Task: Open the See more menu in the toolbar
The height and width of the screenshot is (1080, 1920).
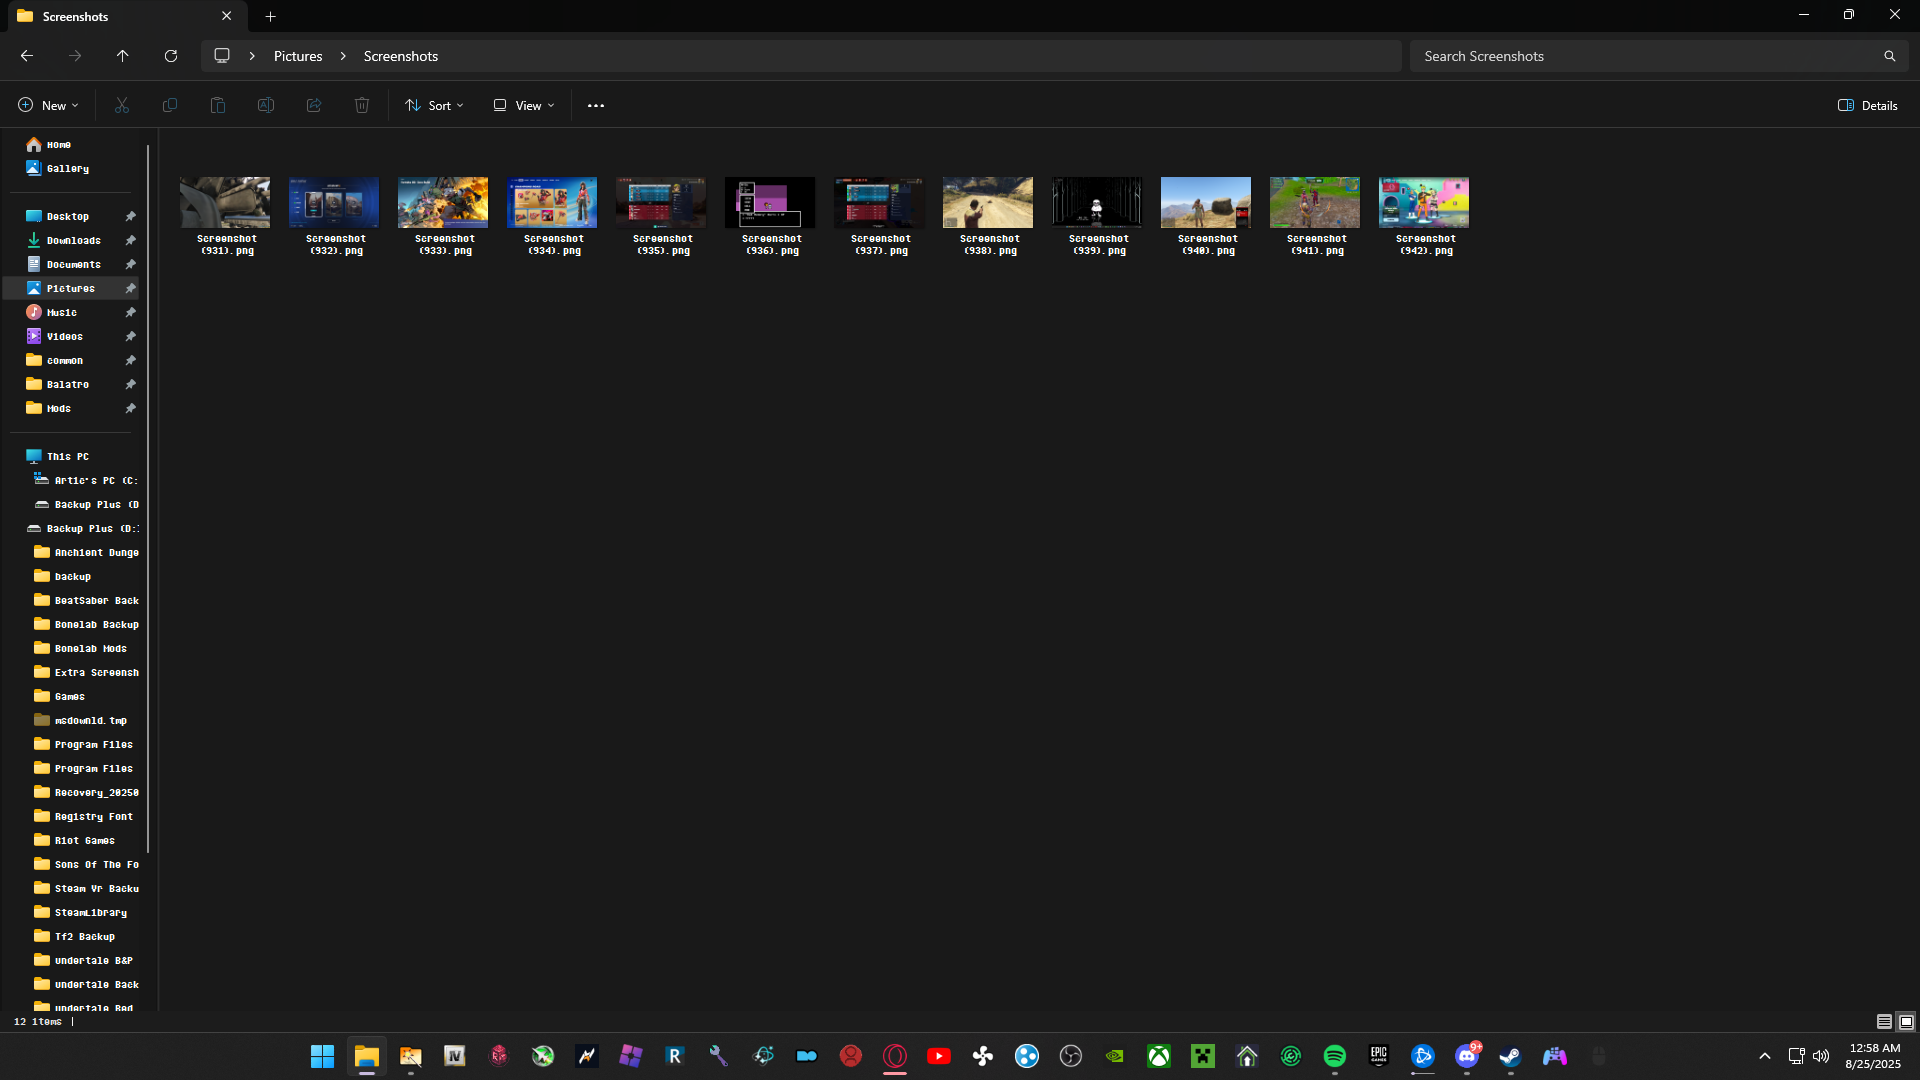Action: tap(595, 105)
